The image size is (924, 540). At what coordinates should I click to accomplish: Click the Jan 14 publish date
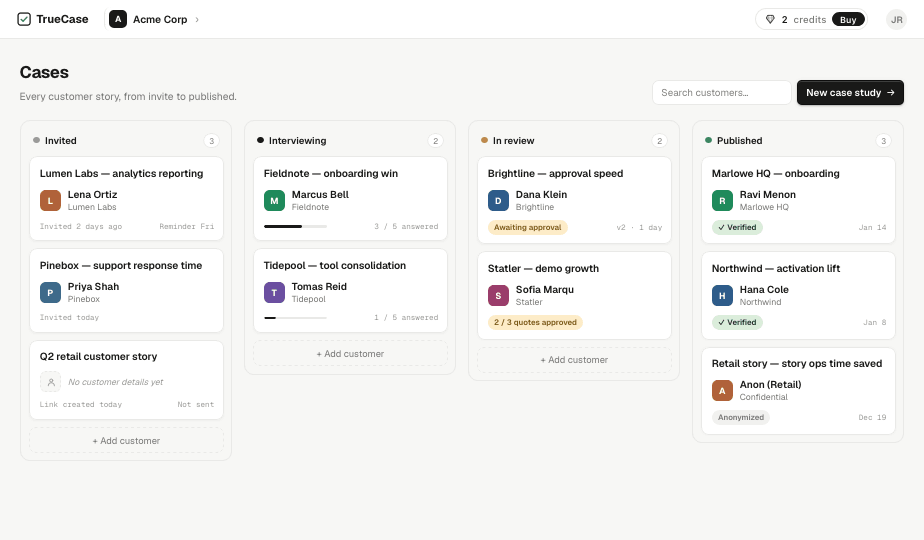(x=872, y=228)
